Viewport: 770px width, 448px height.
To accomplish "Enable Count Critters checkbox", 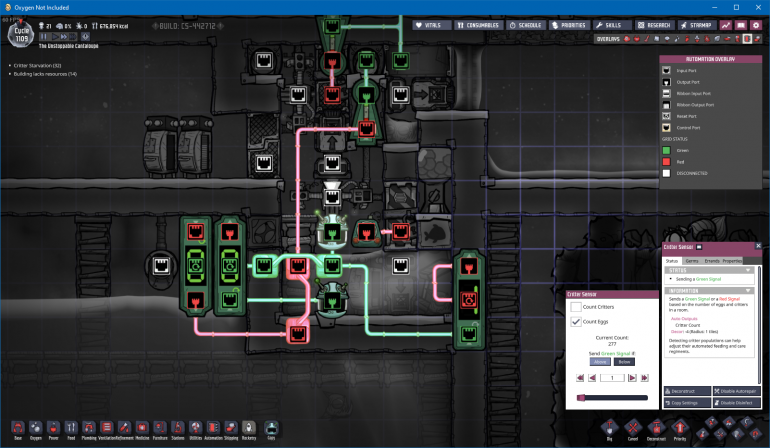I will pyautogui.click(x=576, y=307).
